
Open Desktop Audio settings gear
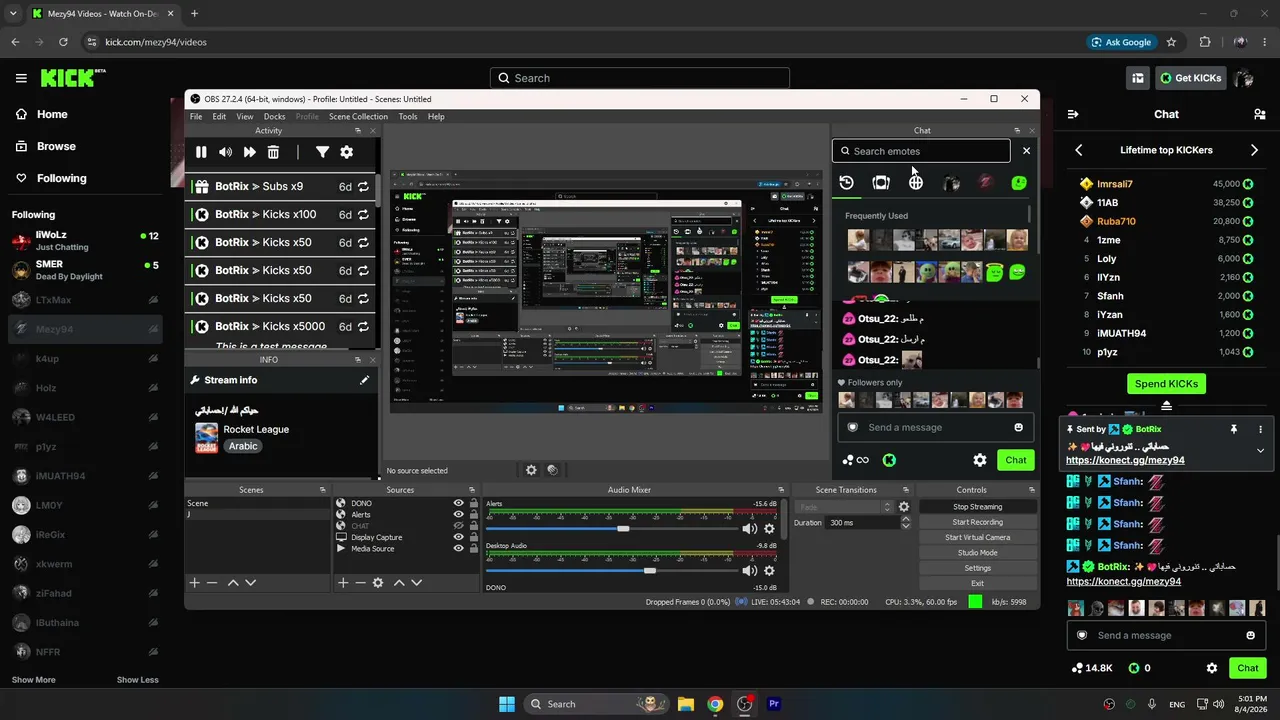pyautogui.click(x=769, y=571)
